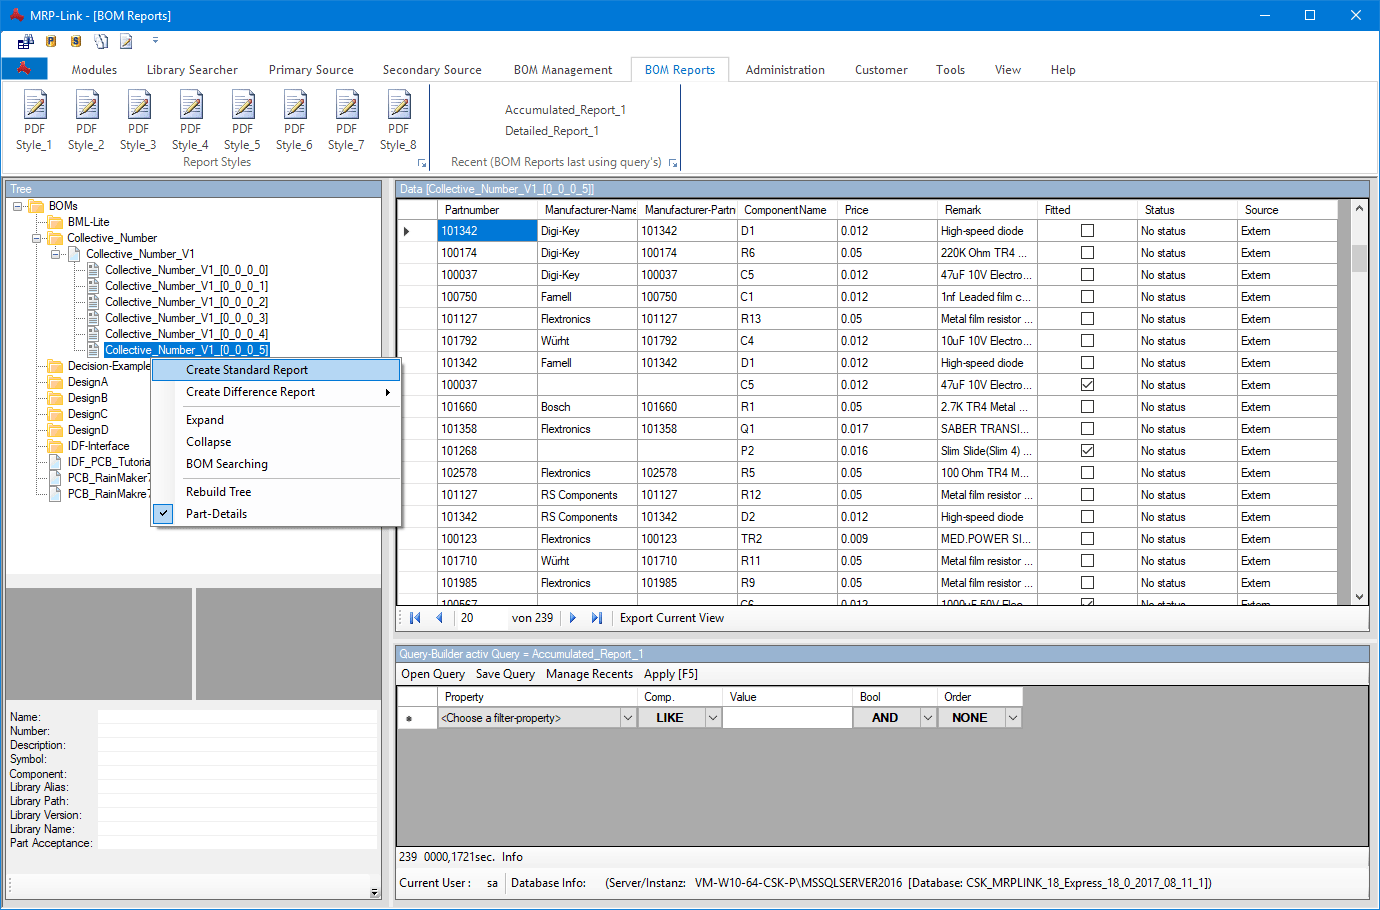Toggle Fitted checkbox for part 100750 row
The width and height of the screenshot is (1380, 910).
(x=1087, y=297)
